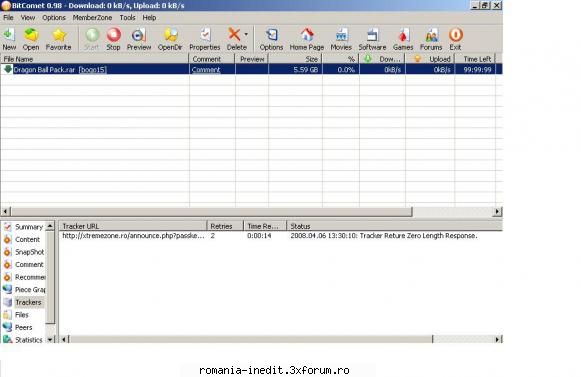This screenshot has width=581, height=377.
Task: Click the tracker panel scroll left arrow
Action: click(64, 339)
